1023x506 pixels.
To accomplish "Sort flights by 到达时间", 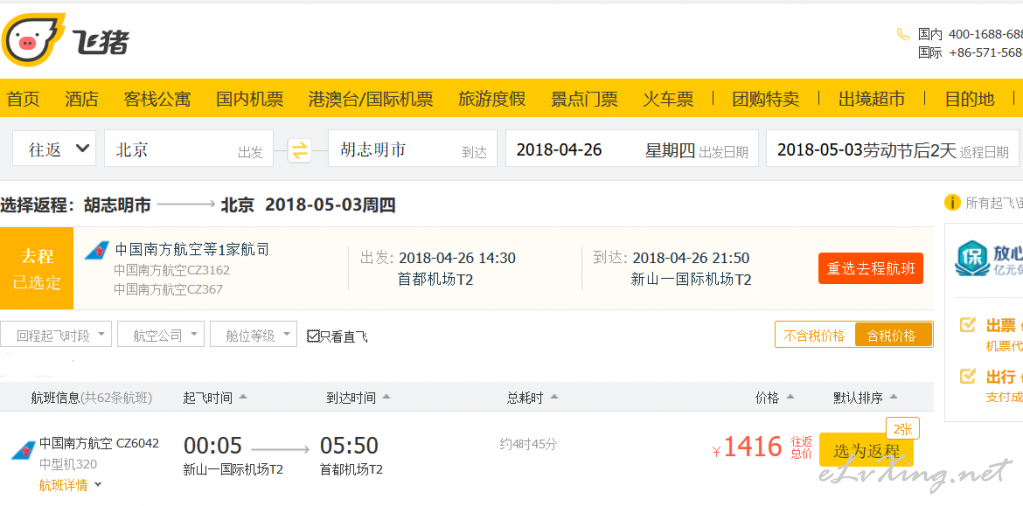I will click(x=358, y=397).
